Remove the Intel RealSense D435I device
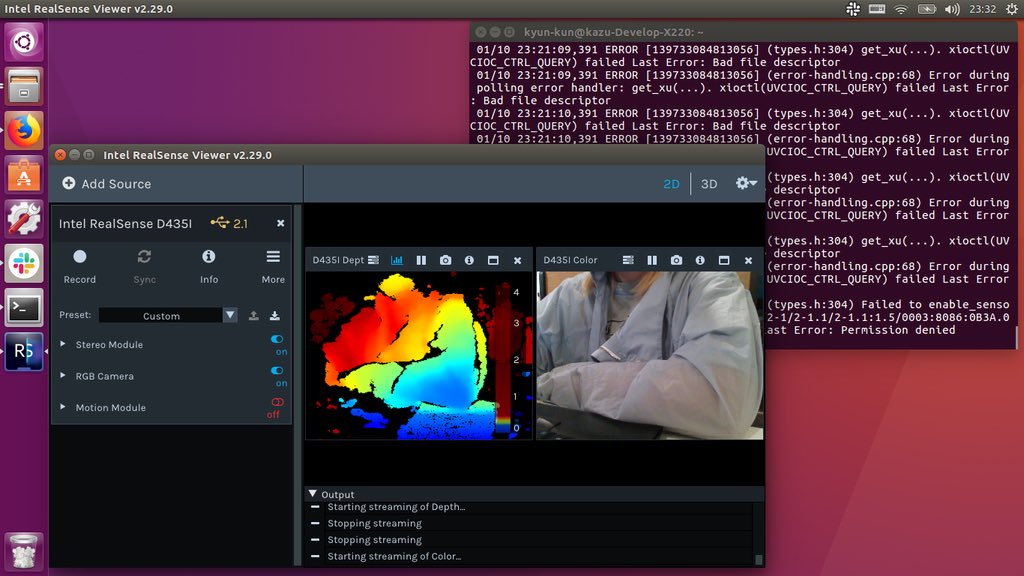This screenshot has width=1024, height=576. [281, 223]
